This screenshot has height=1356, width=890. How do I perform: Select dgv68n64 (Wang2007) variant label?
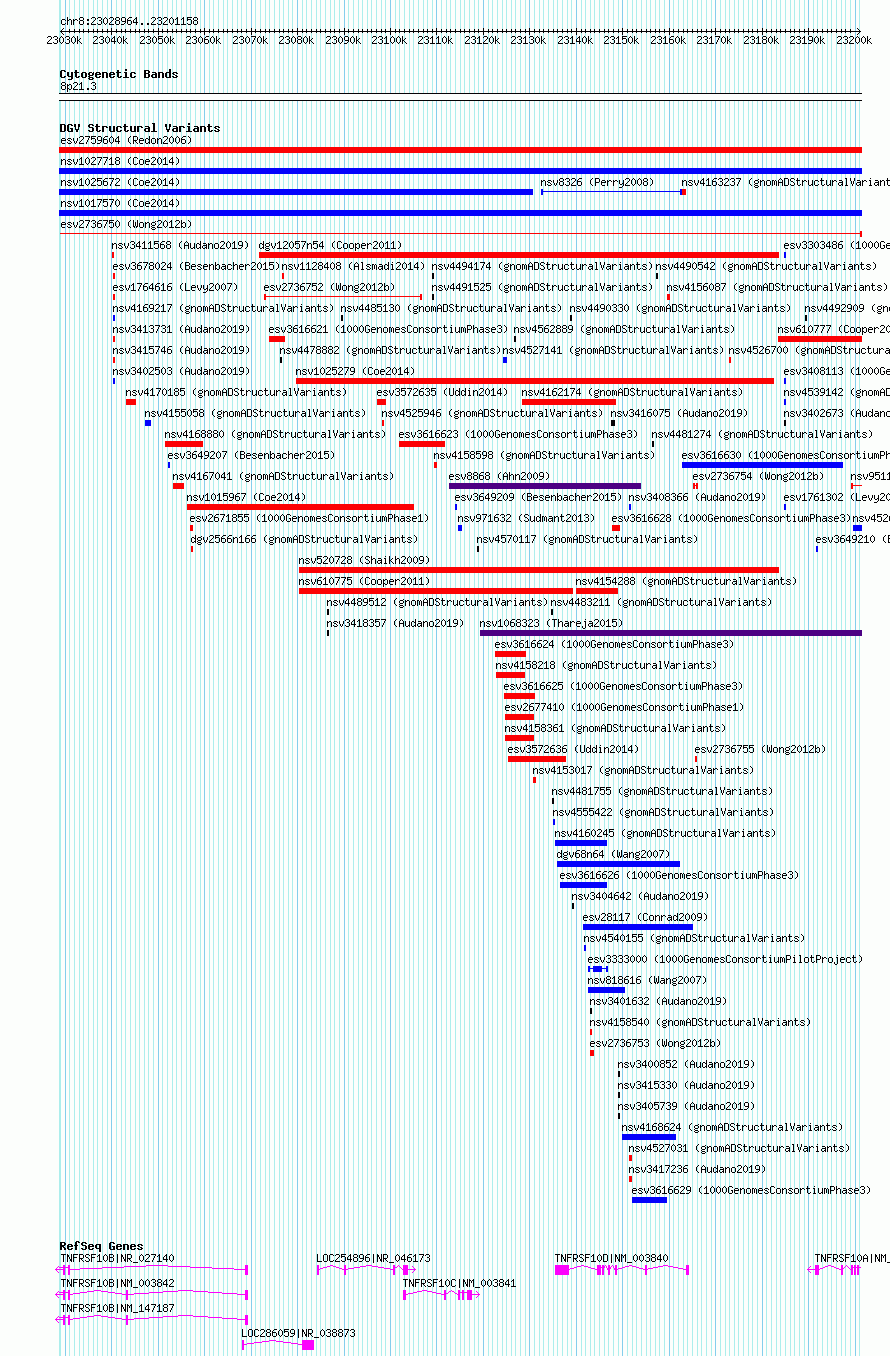[613, 854]
